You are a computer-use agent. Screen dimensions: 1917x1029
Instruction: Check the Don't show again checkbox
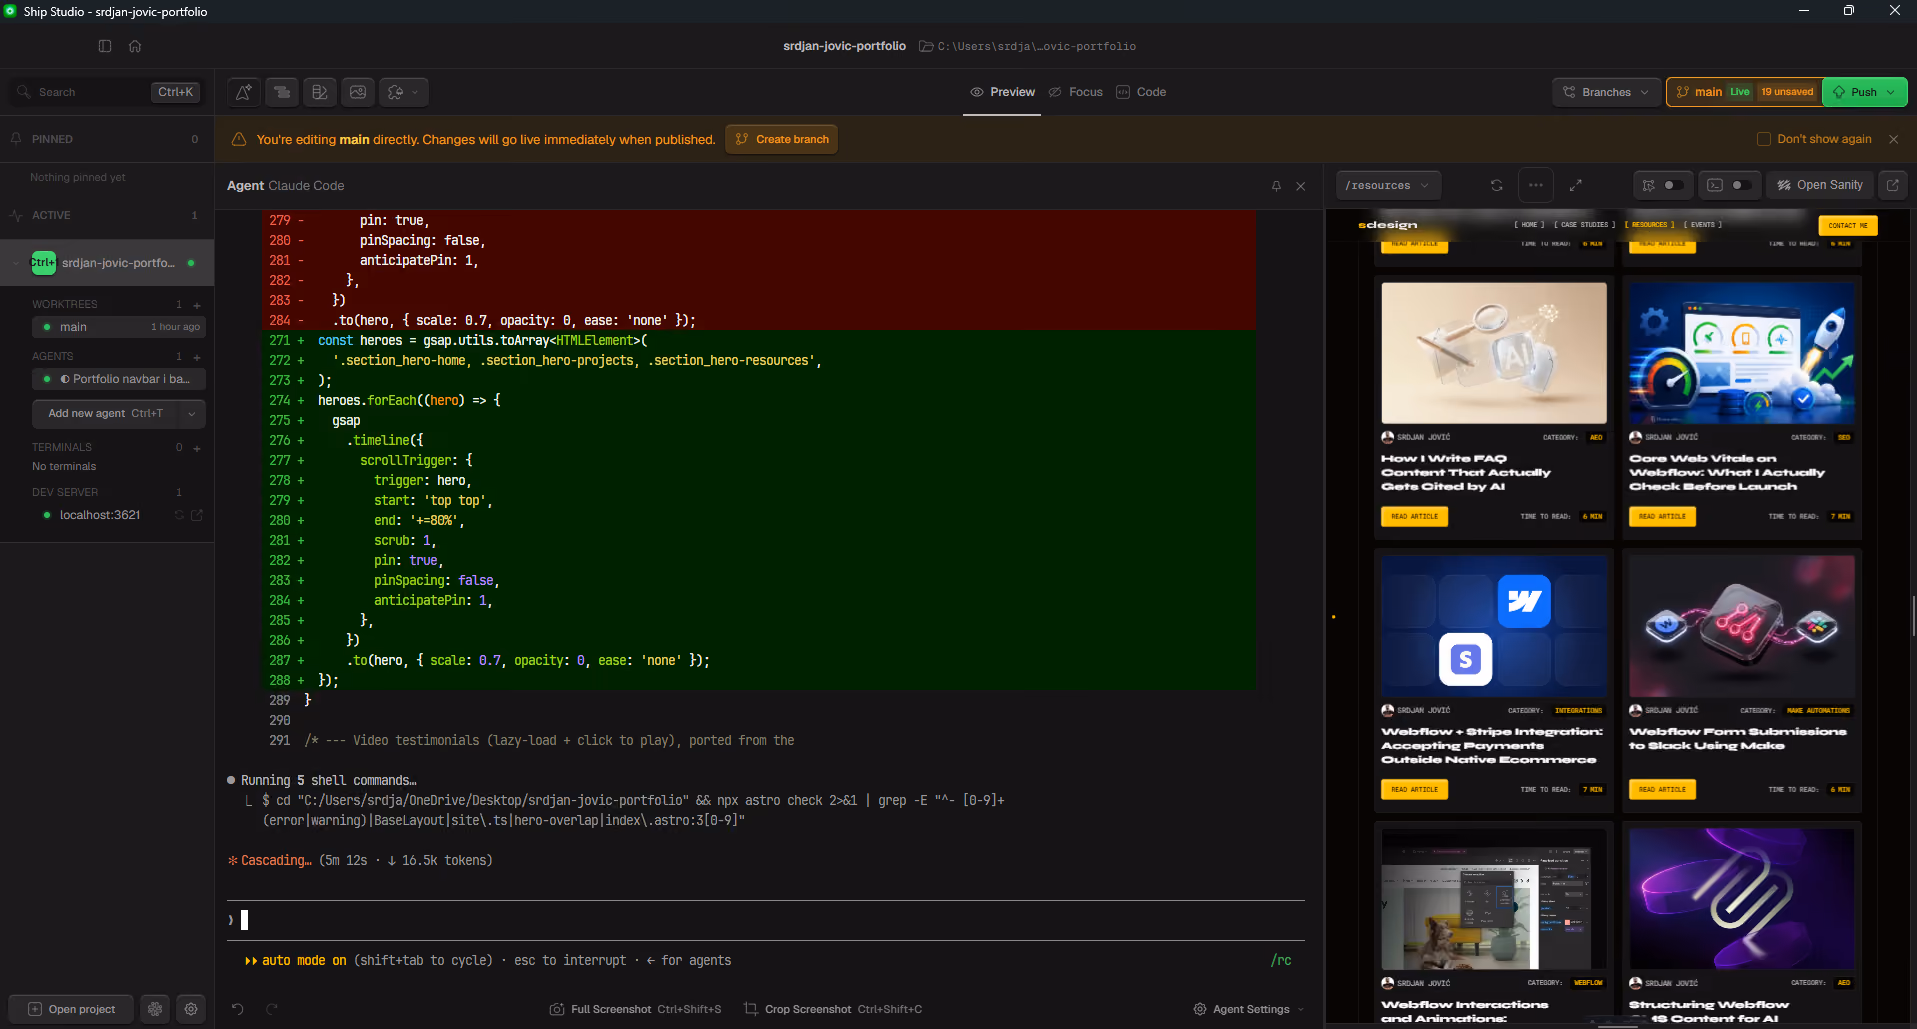coord(1764,139)
